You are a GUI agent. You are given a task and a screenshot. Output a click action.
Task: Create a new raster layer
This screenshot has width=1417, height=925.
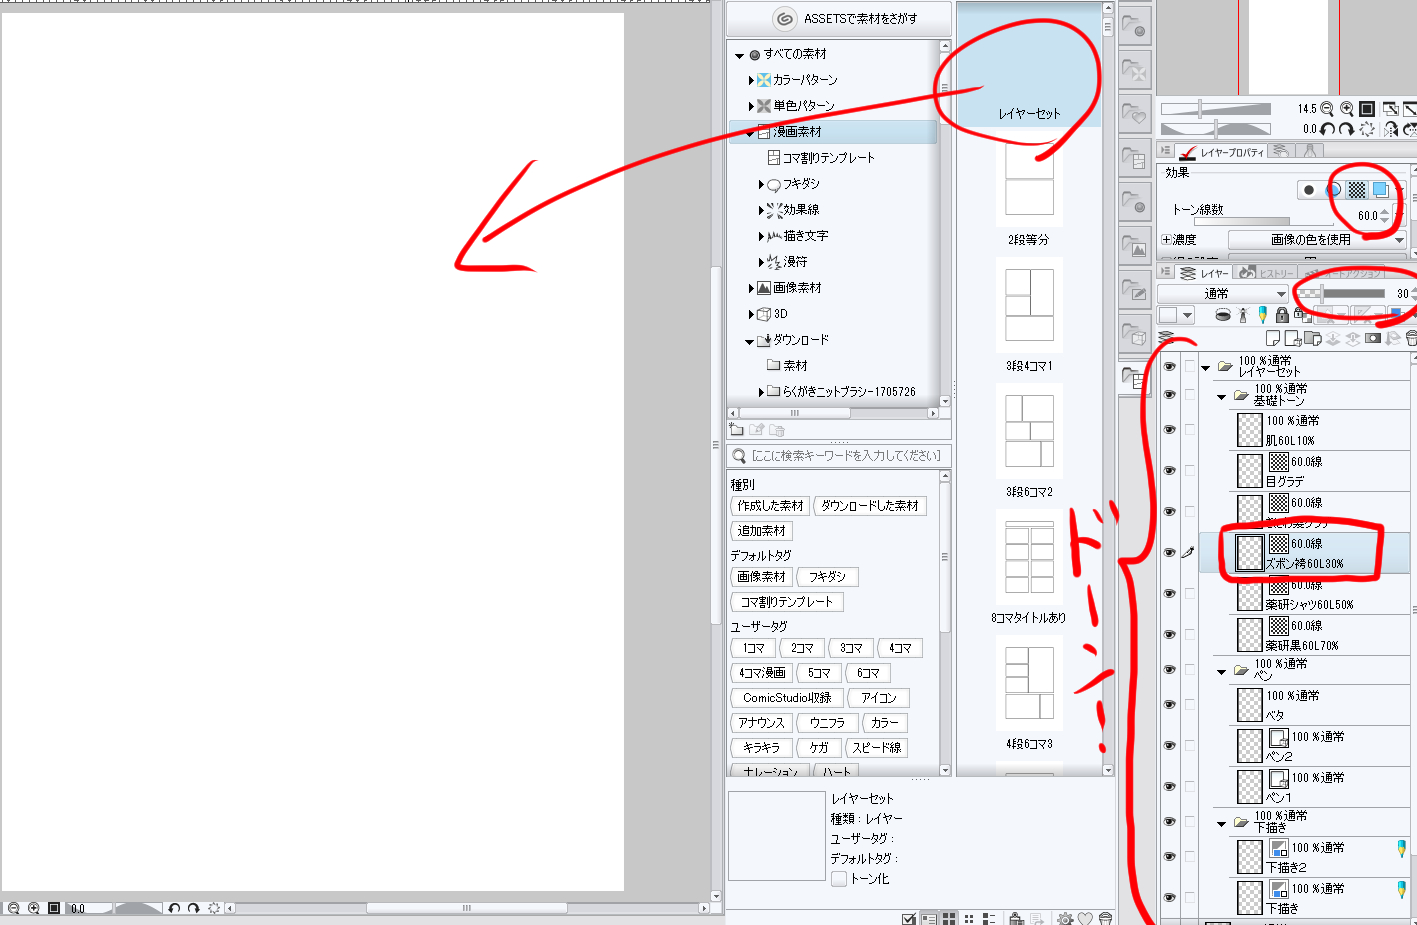tap(1273, 338)
